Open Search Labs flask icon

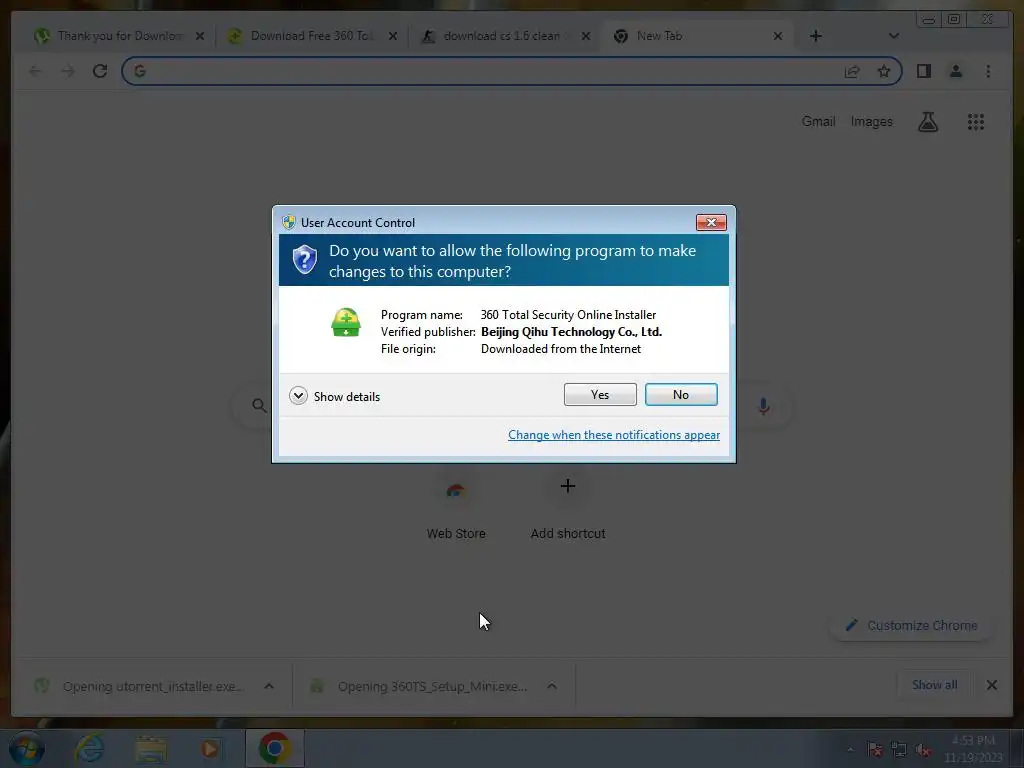pyautogui.click(x=928, y=121)
